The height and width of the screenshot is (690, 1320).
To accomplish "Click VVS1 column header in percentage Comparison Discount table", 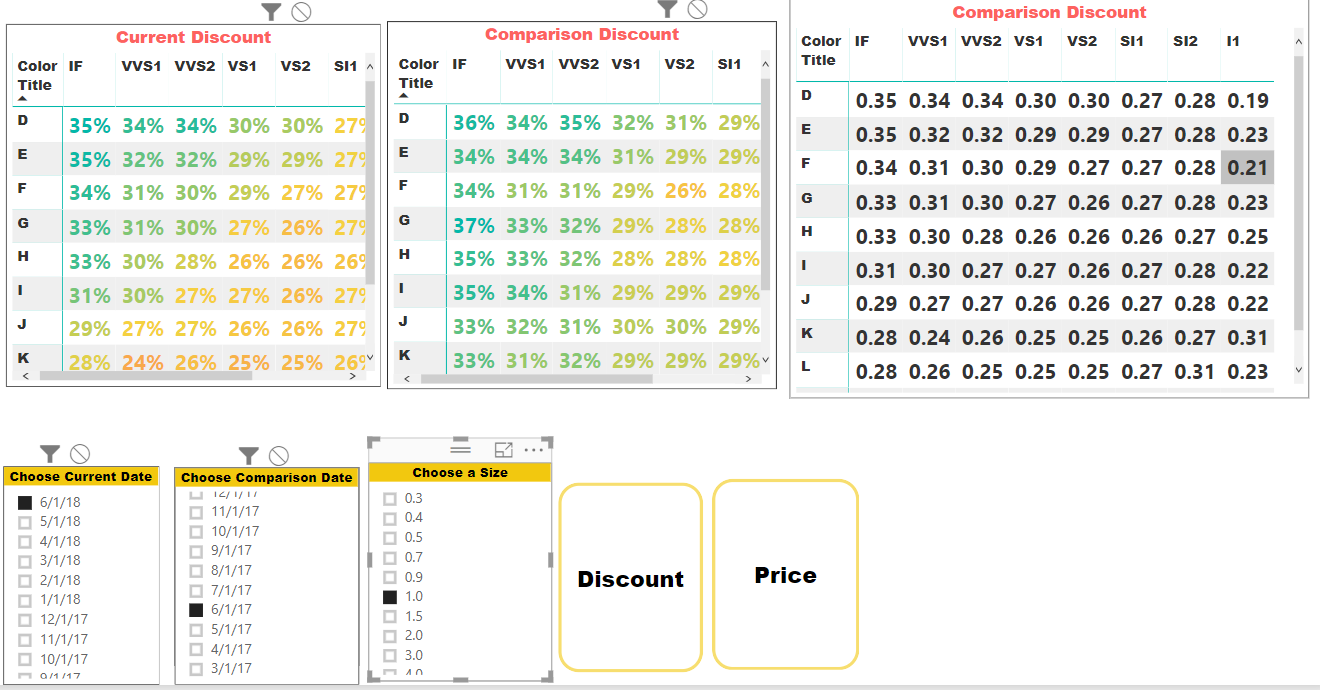I will [x=525, y=64].
